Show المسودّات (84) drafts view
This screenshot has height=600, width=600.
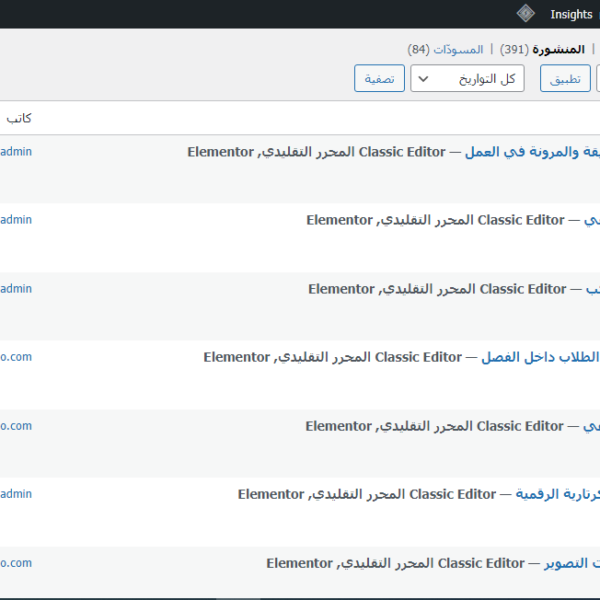(x=445, y=50)
